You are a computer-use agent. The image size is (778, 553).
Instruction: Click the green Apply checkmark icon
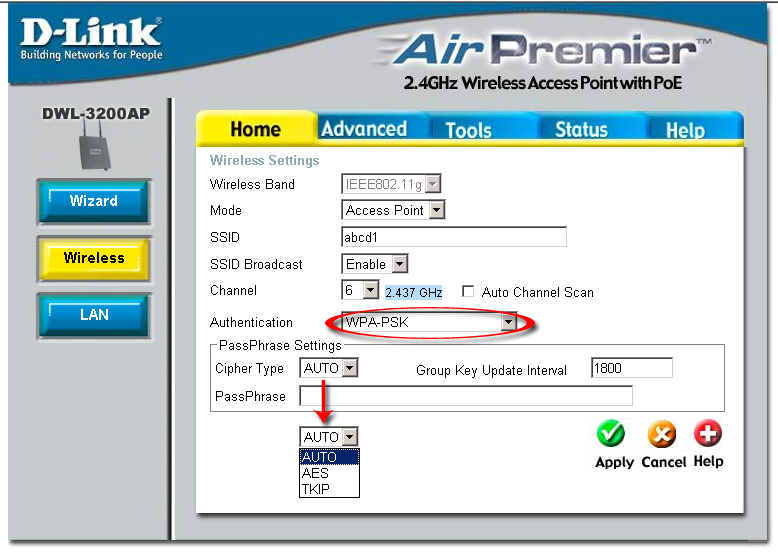pos(611,434)
